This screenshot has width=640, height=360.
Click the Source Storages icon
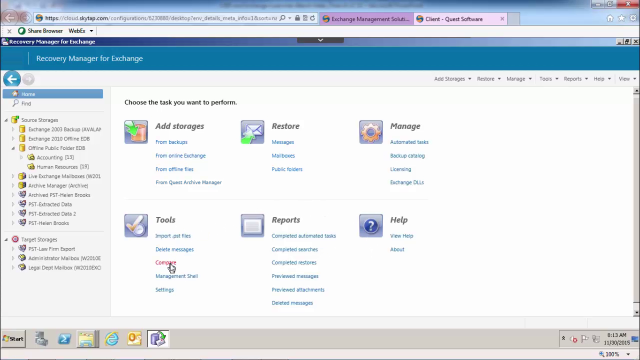tap(15, 120)
